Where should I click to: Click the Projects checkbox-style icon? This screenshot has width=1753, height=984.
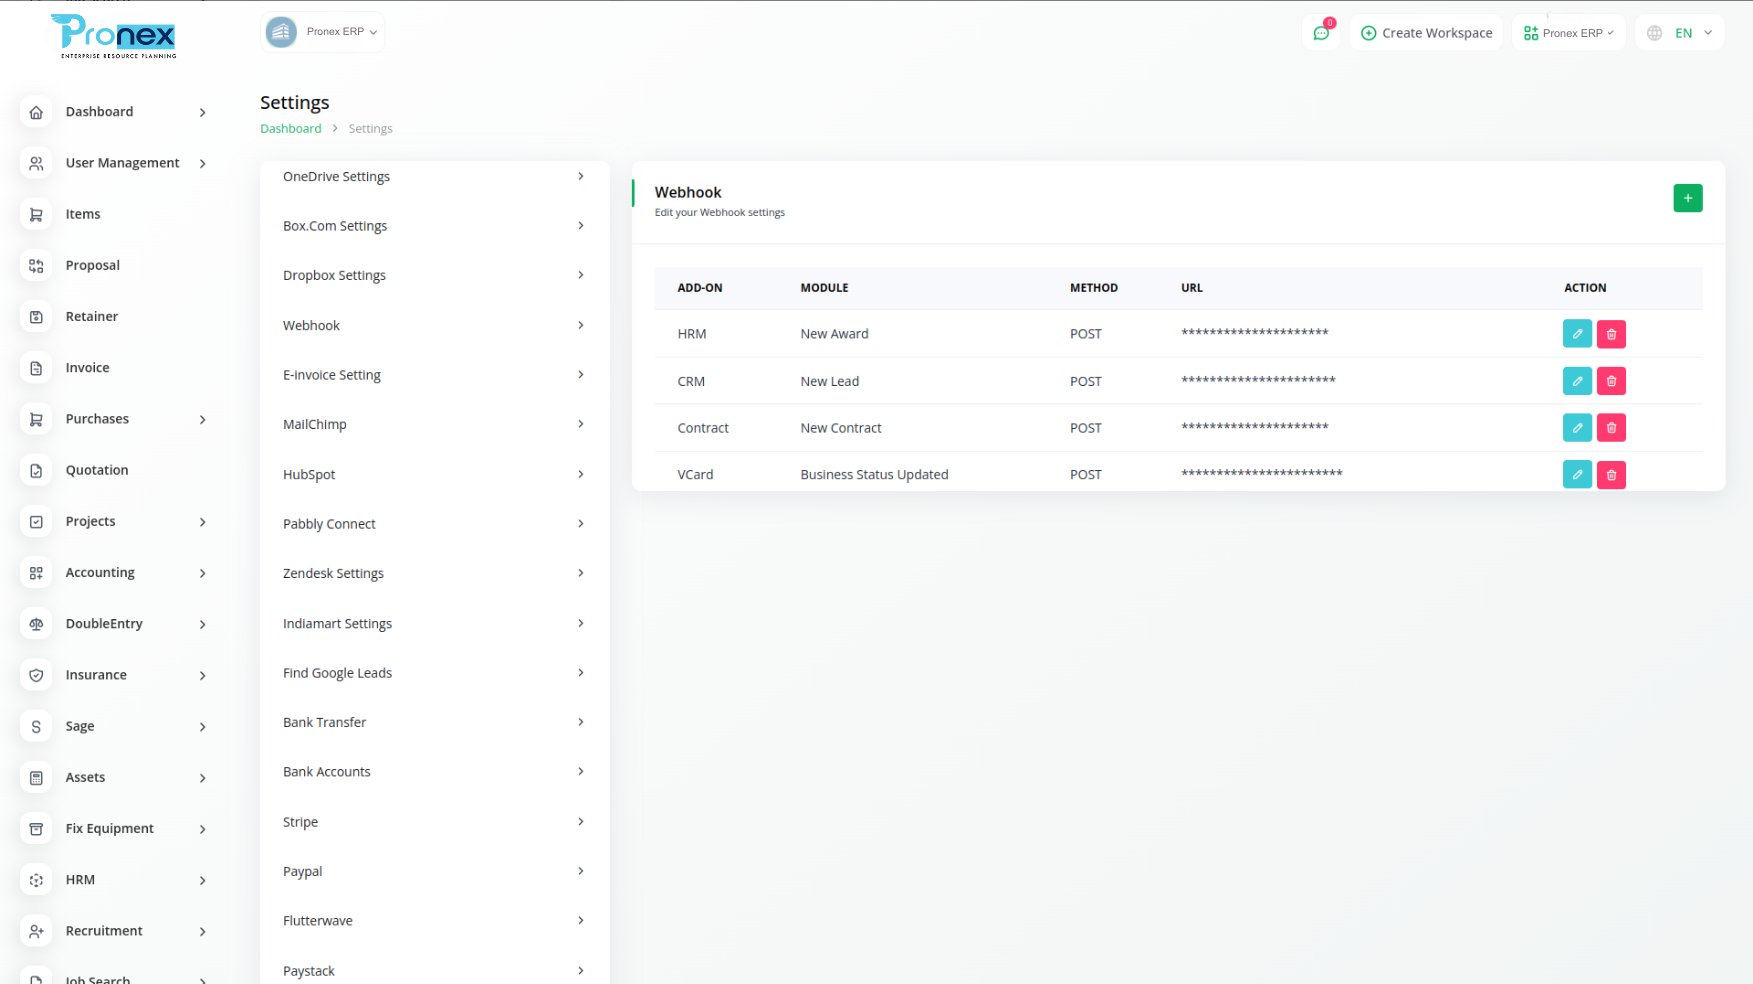click(x=36, y=521)
